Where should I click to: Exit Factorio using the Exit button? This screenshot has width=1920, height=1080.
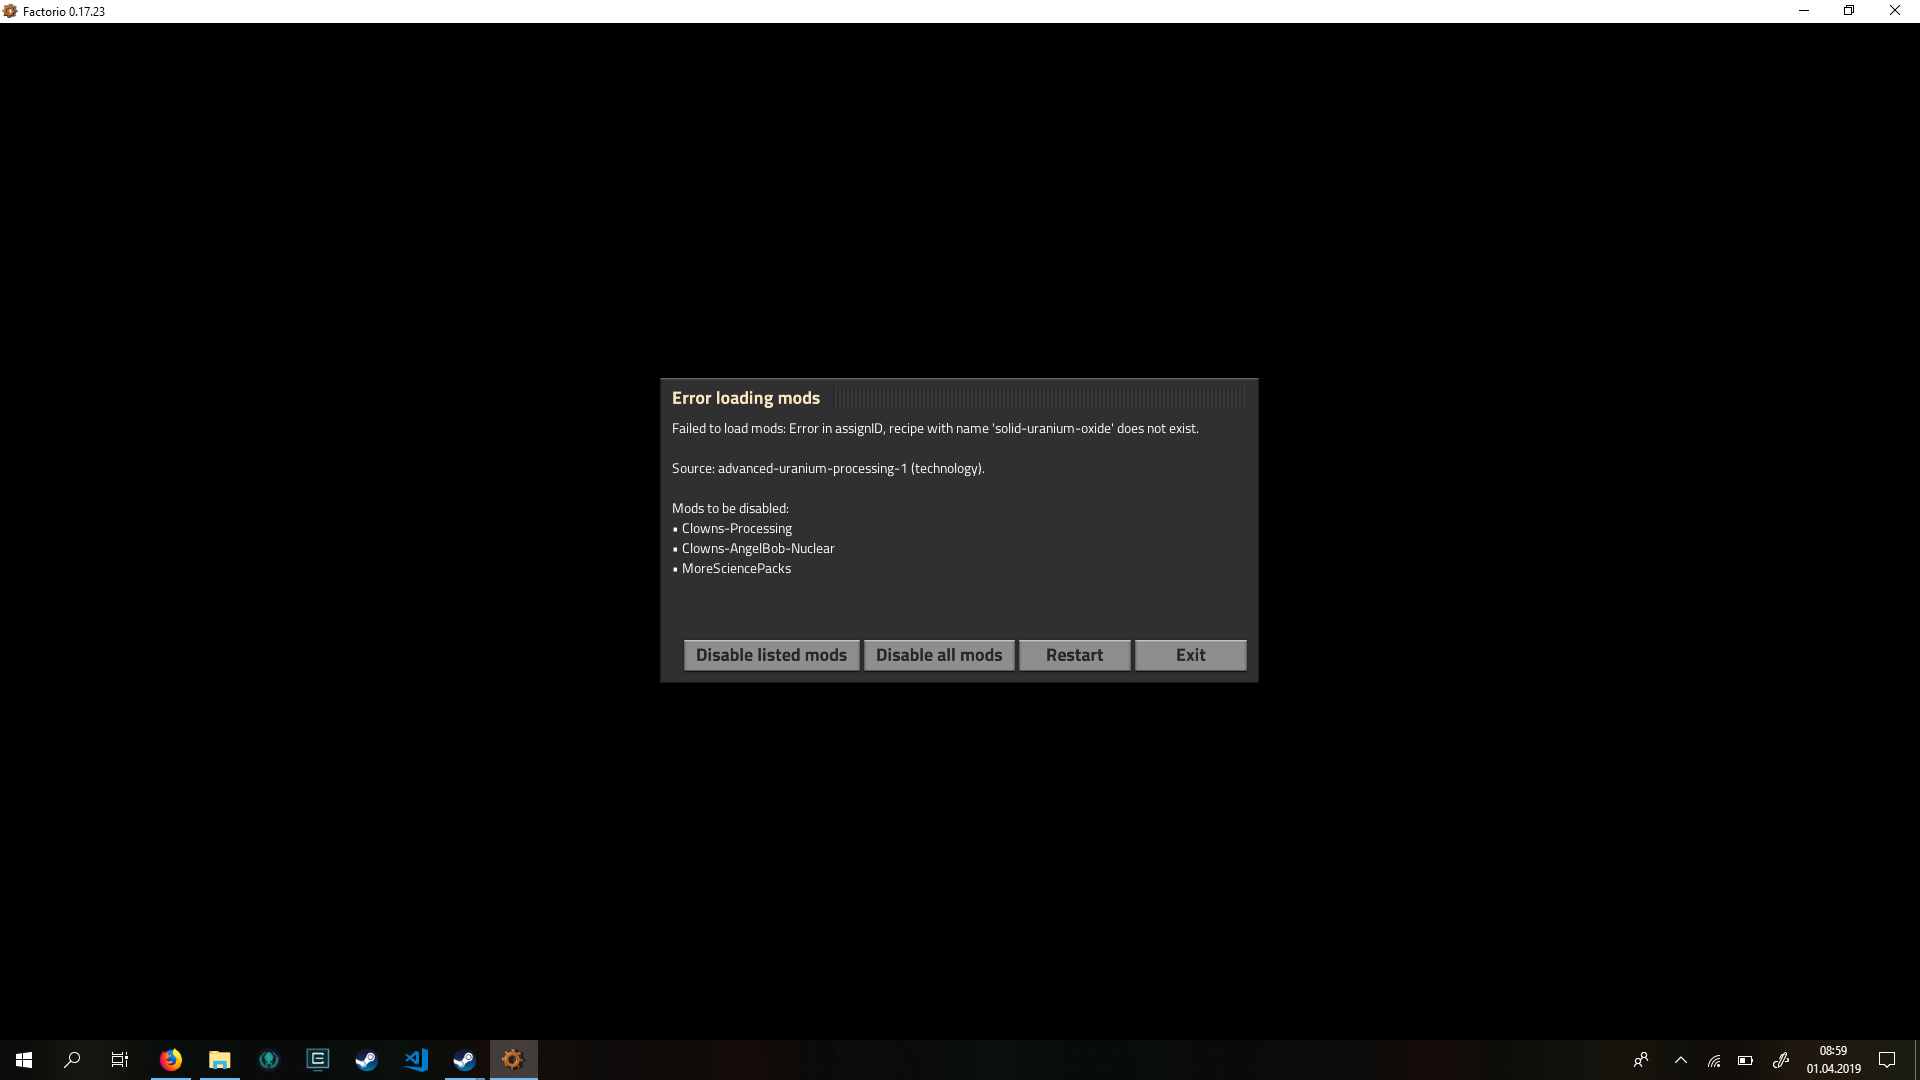click(1190, 655)
